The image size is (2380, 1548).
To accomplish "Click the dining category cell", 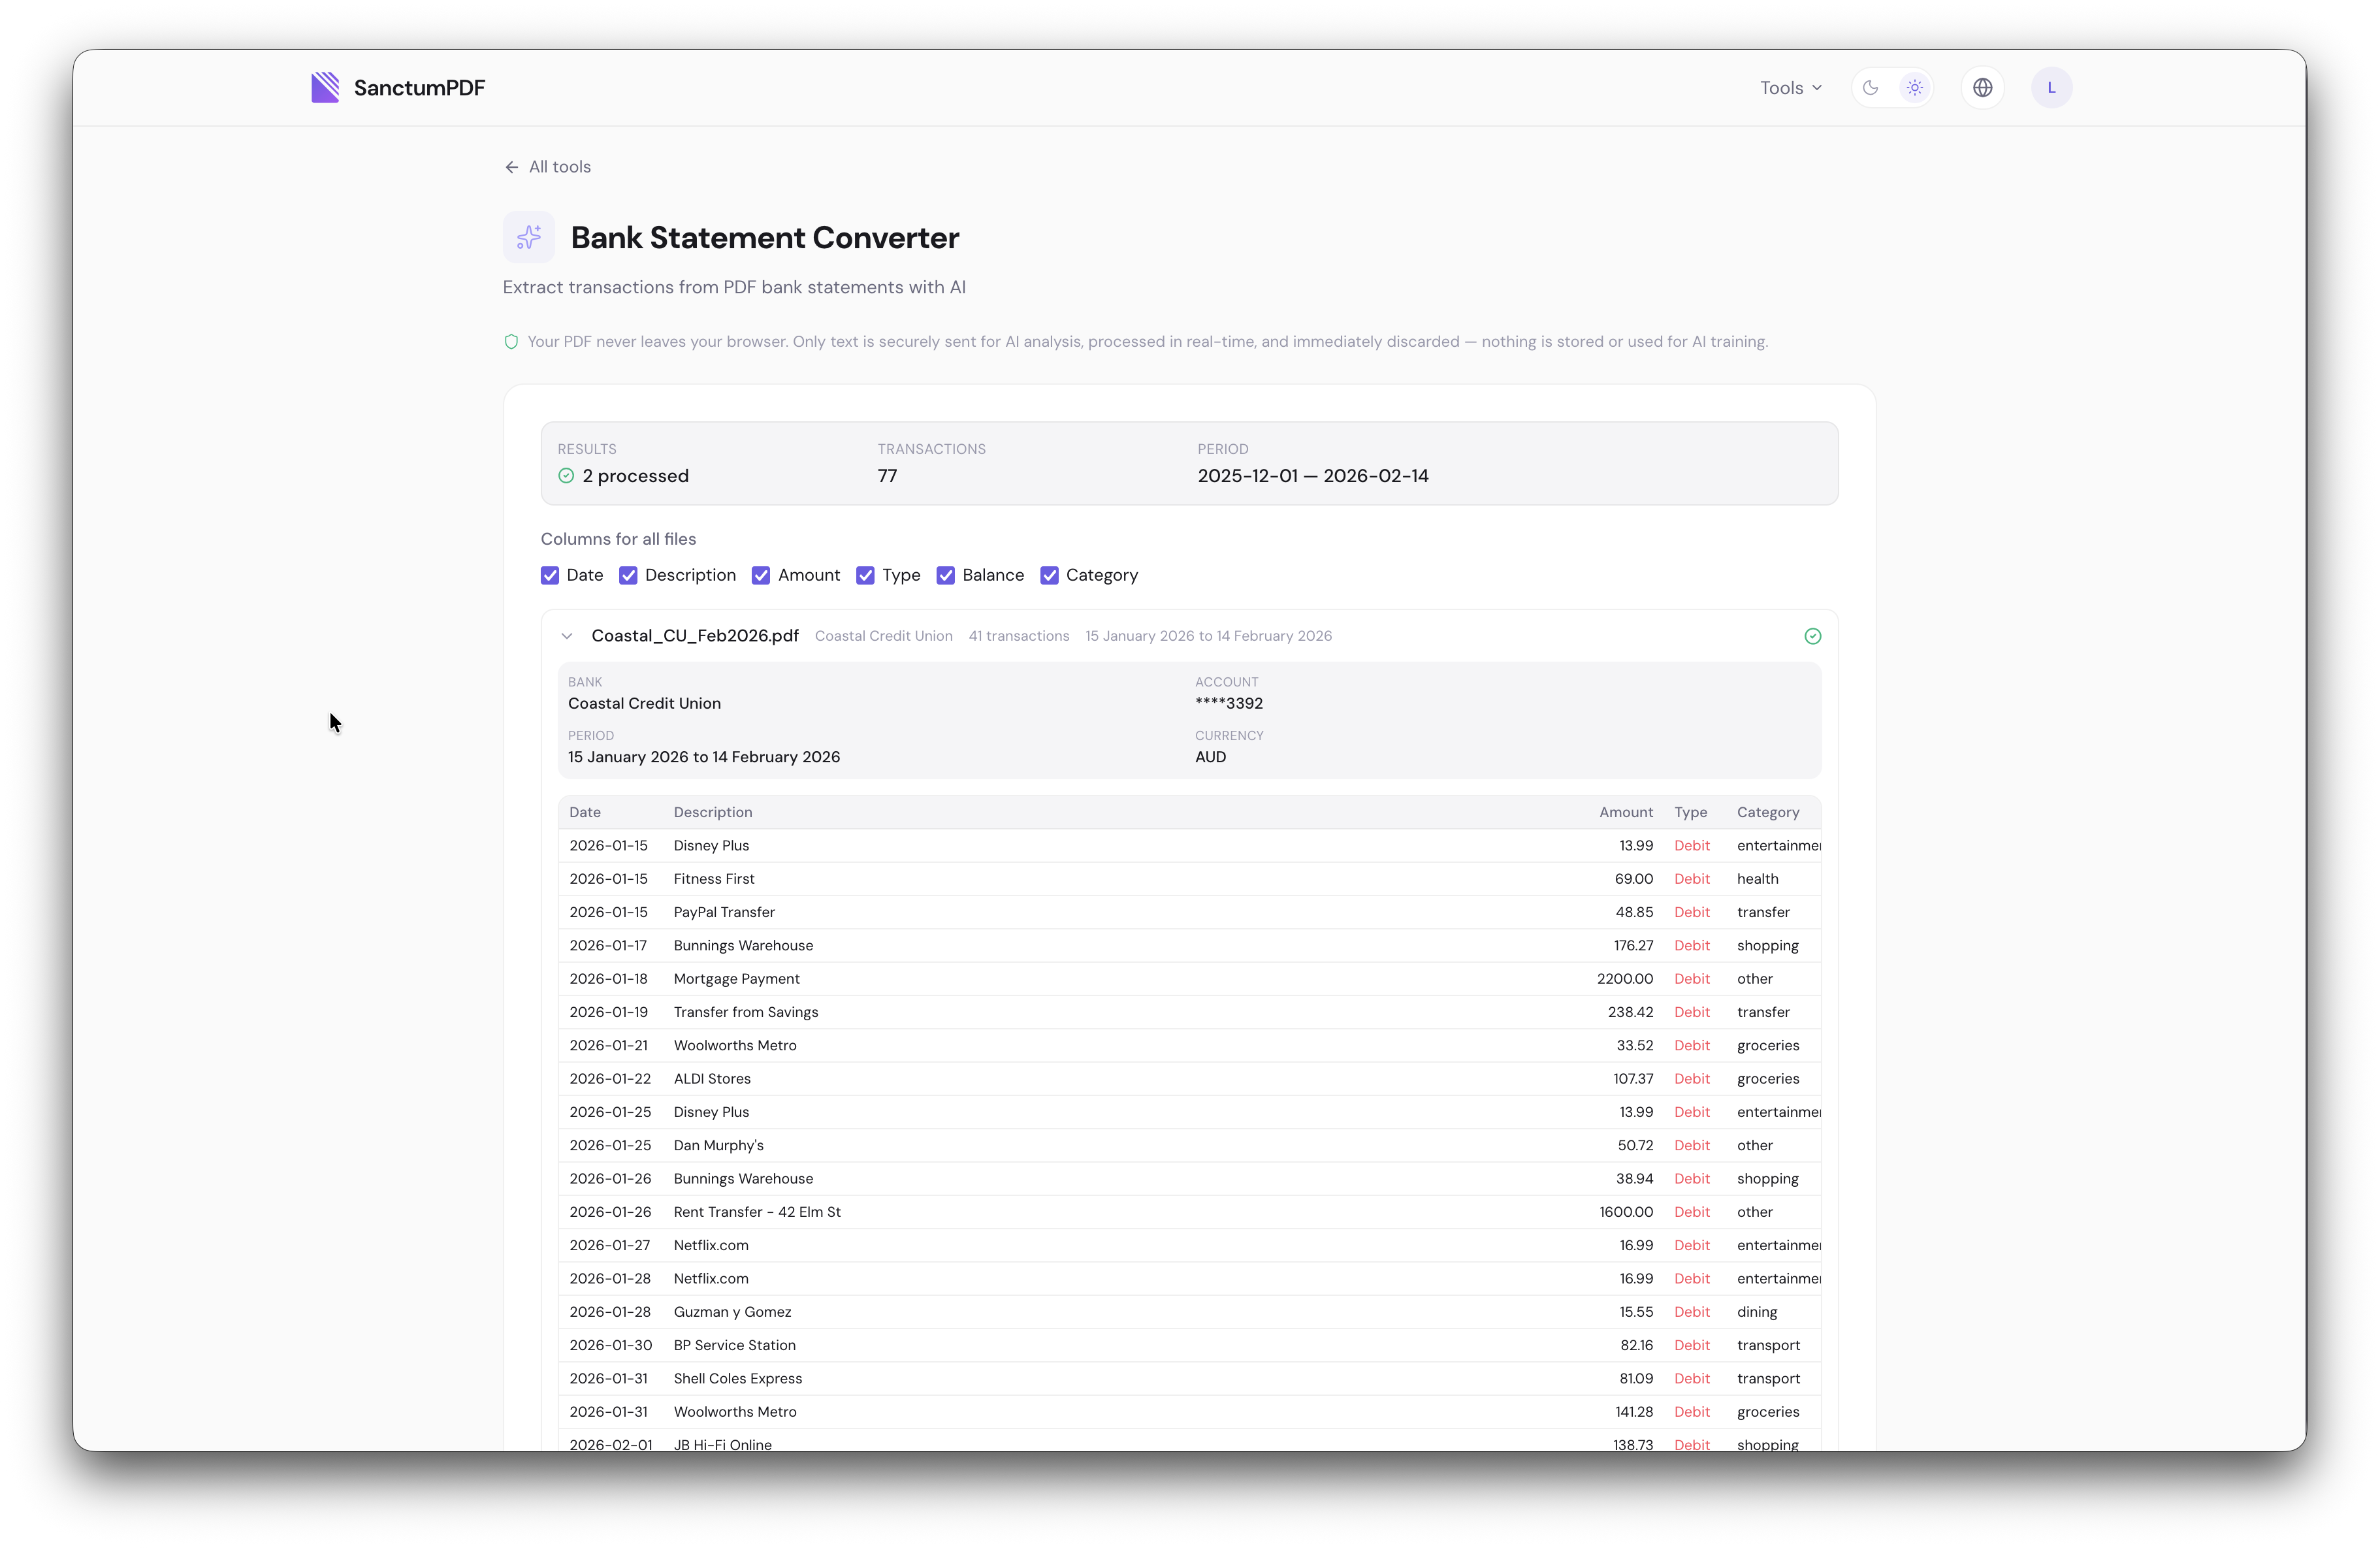I will [1756, 1312].
